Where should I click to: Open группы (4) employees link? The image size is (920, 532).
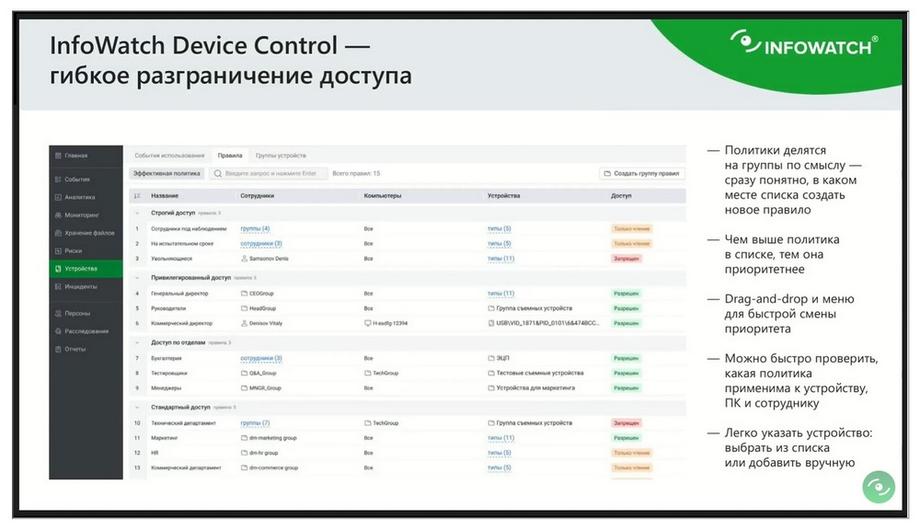255,229
